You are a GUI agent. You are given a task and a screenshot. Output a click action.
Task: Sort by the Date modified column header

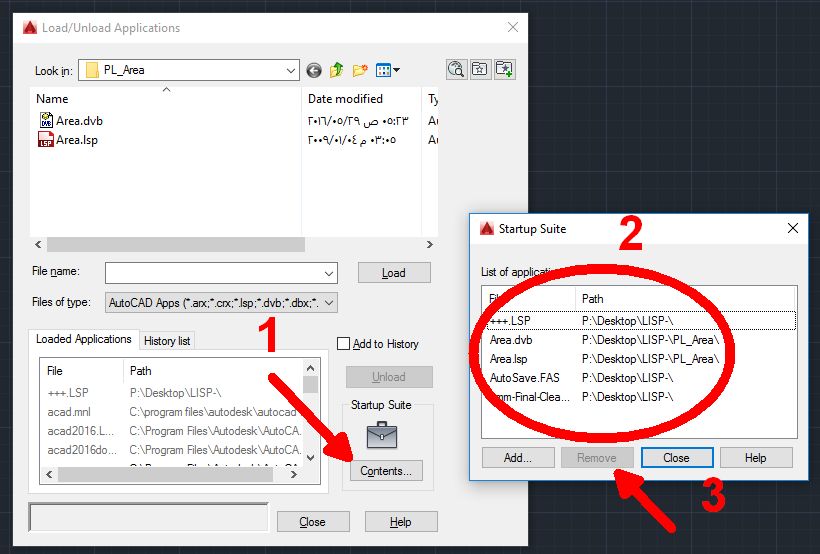[361, 98]
